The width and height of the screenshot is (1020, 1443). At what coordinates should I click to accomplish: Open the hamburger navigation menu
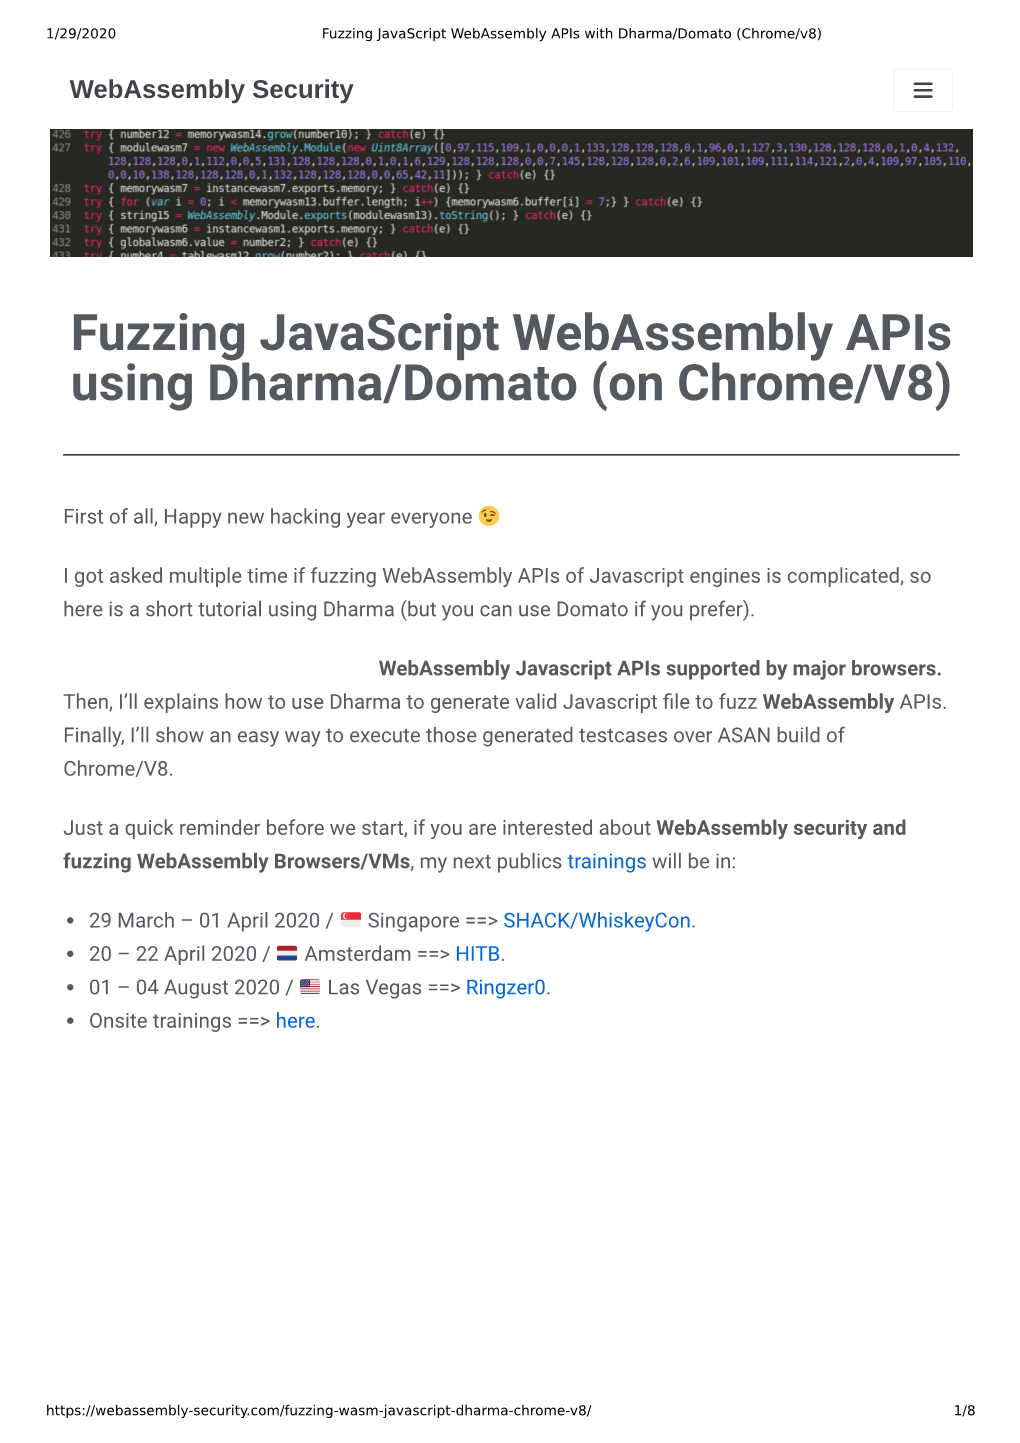pos(922,90)
